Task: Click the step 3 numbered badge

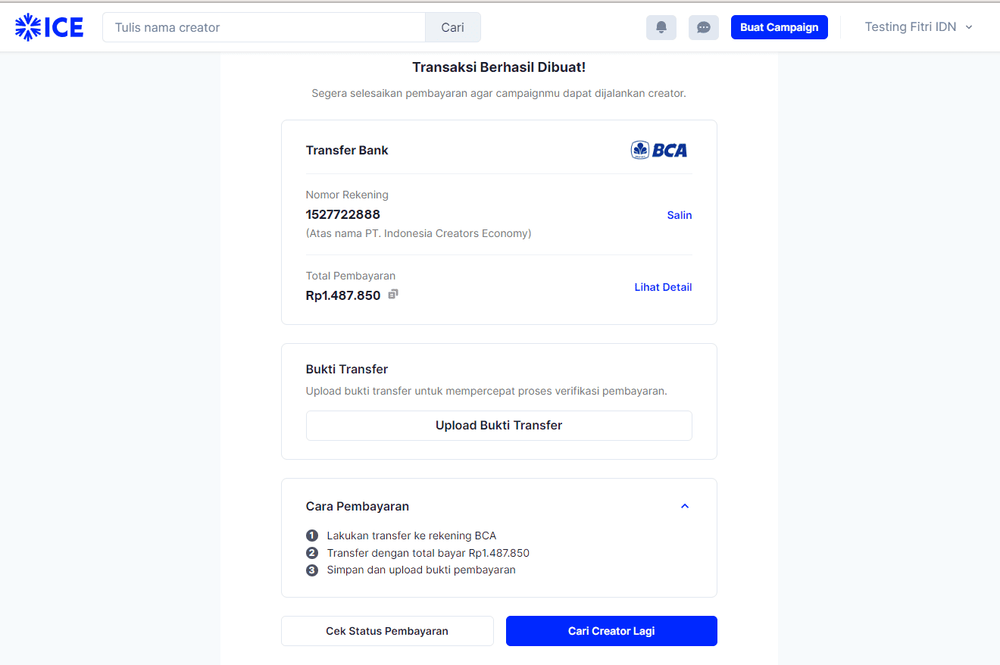Action: point(311,570)
